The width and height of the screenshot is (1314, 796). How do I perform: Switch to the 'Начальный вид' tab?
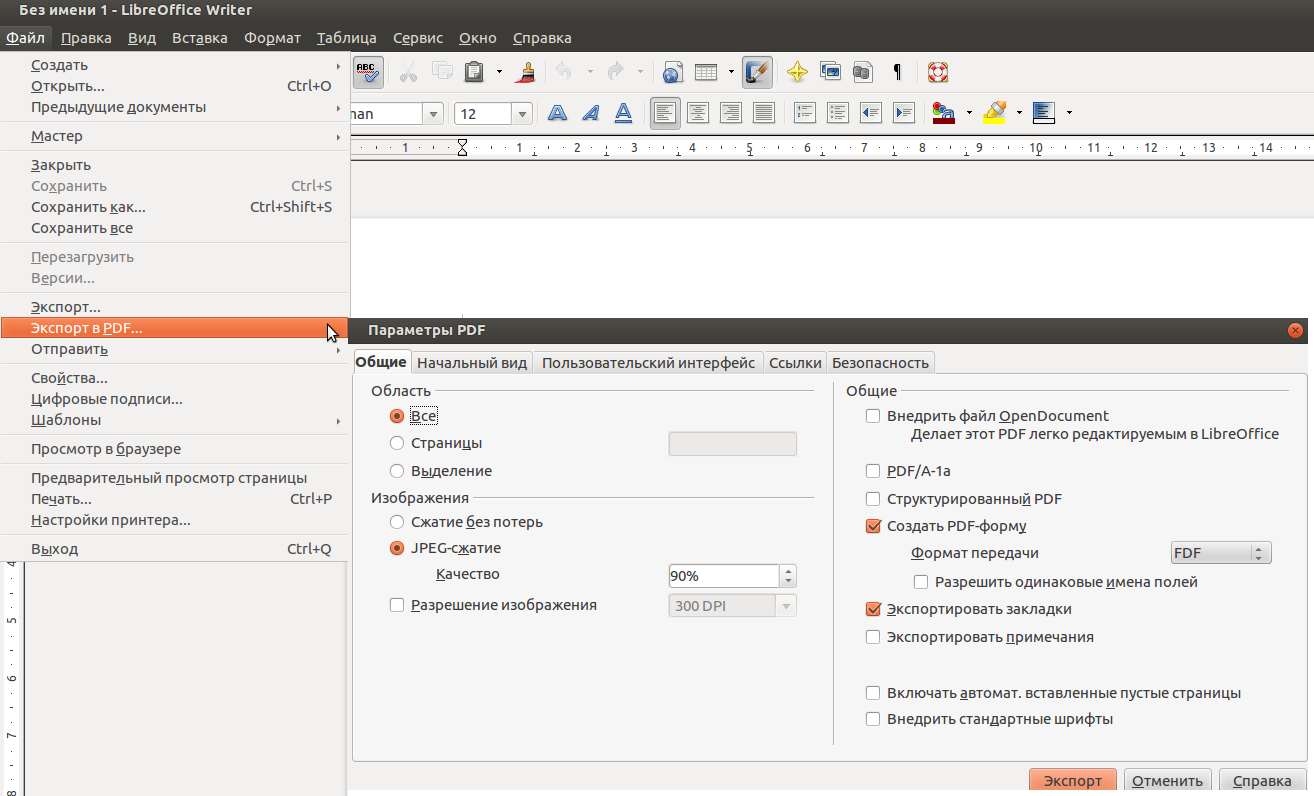click(472, 363)
